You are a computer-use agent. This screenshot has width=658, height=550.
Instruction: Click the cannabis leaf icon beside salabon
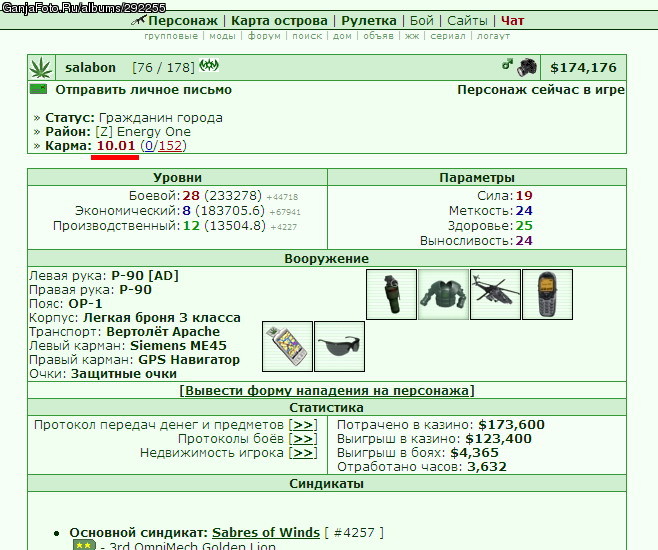tap(41, 68)
